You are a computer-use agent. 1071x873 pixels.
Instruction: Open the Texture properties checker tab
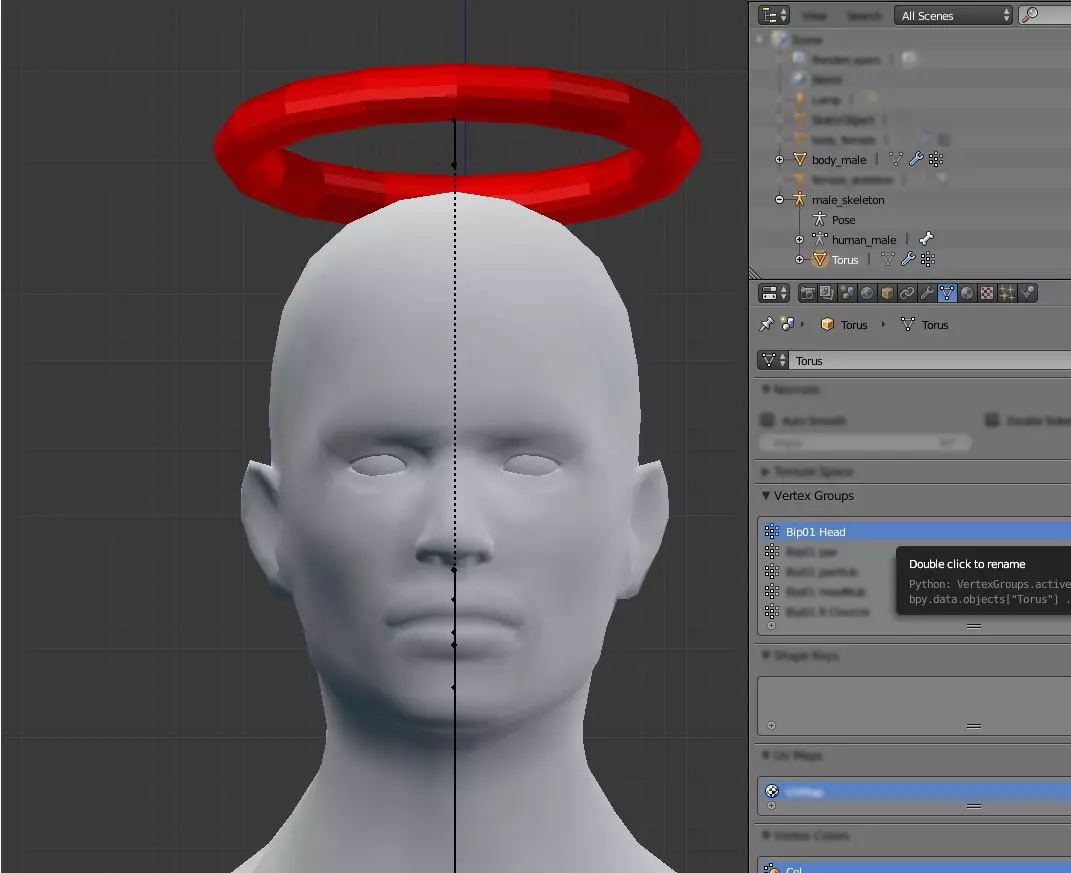point(986,293)
